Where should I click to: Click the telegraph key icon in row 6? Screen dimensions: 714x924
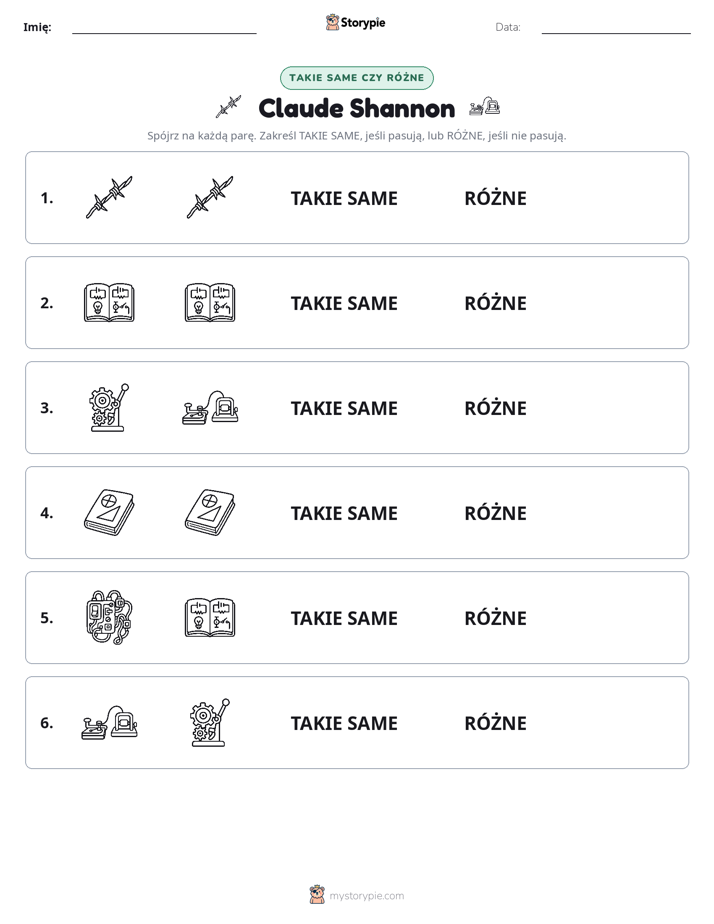(x=109, y=722)
